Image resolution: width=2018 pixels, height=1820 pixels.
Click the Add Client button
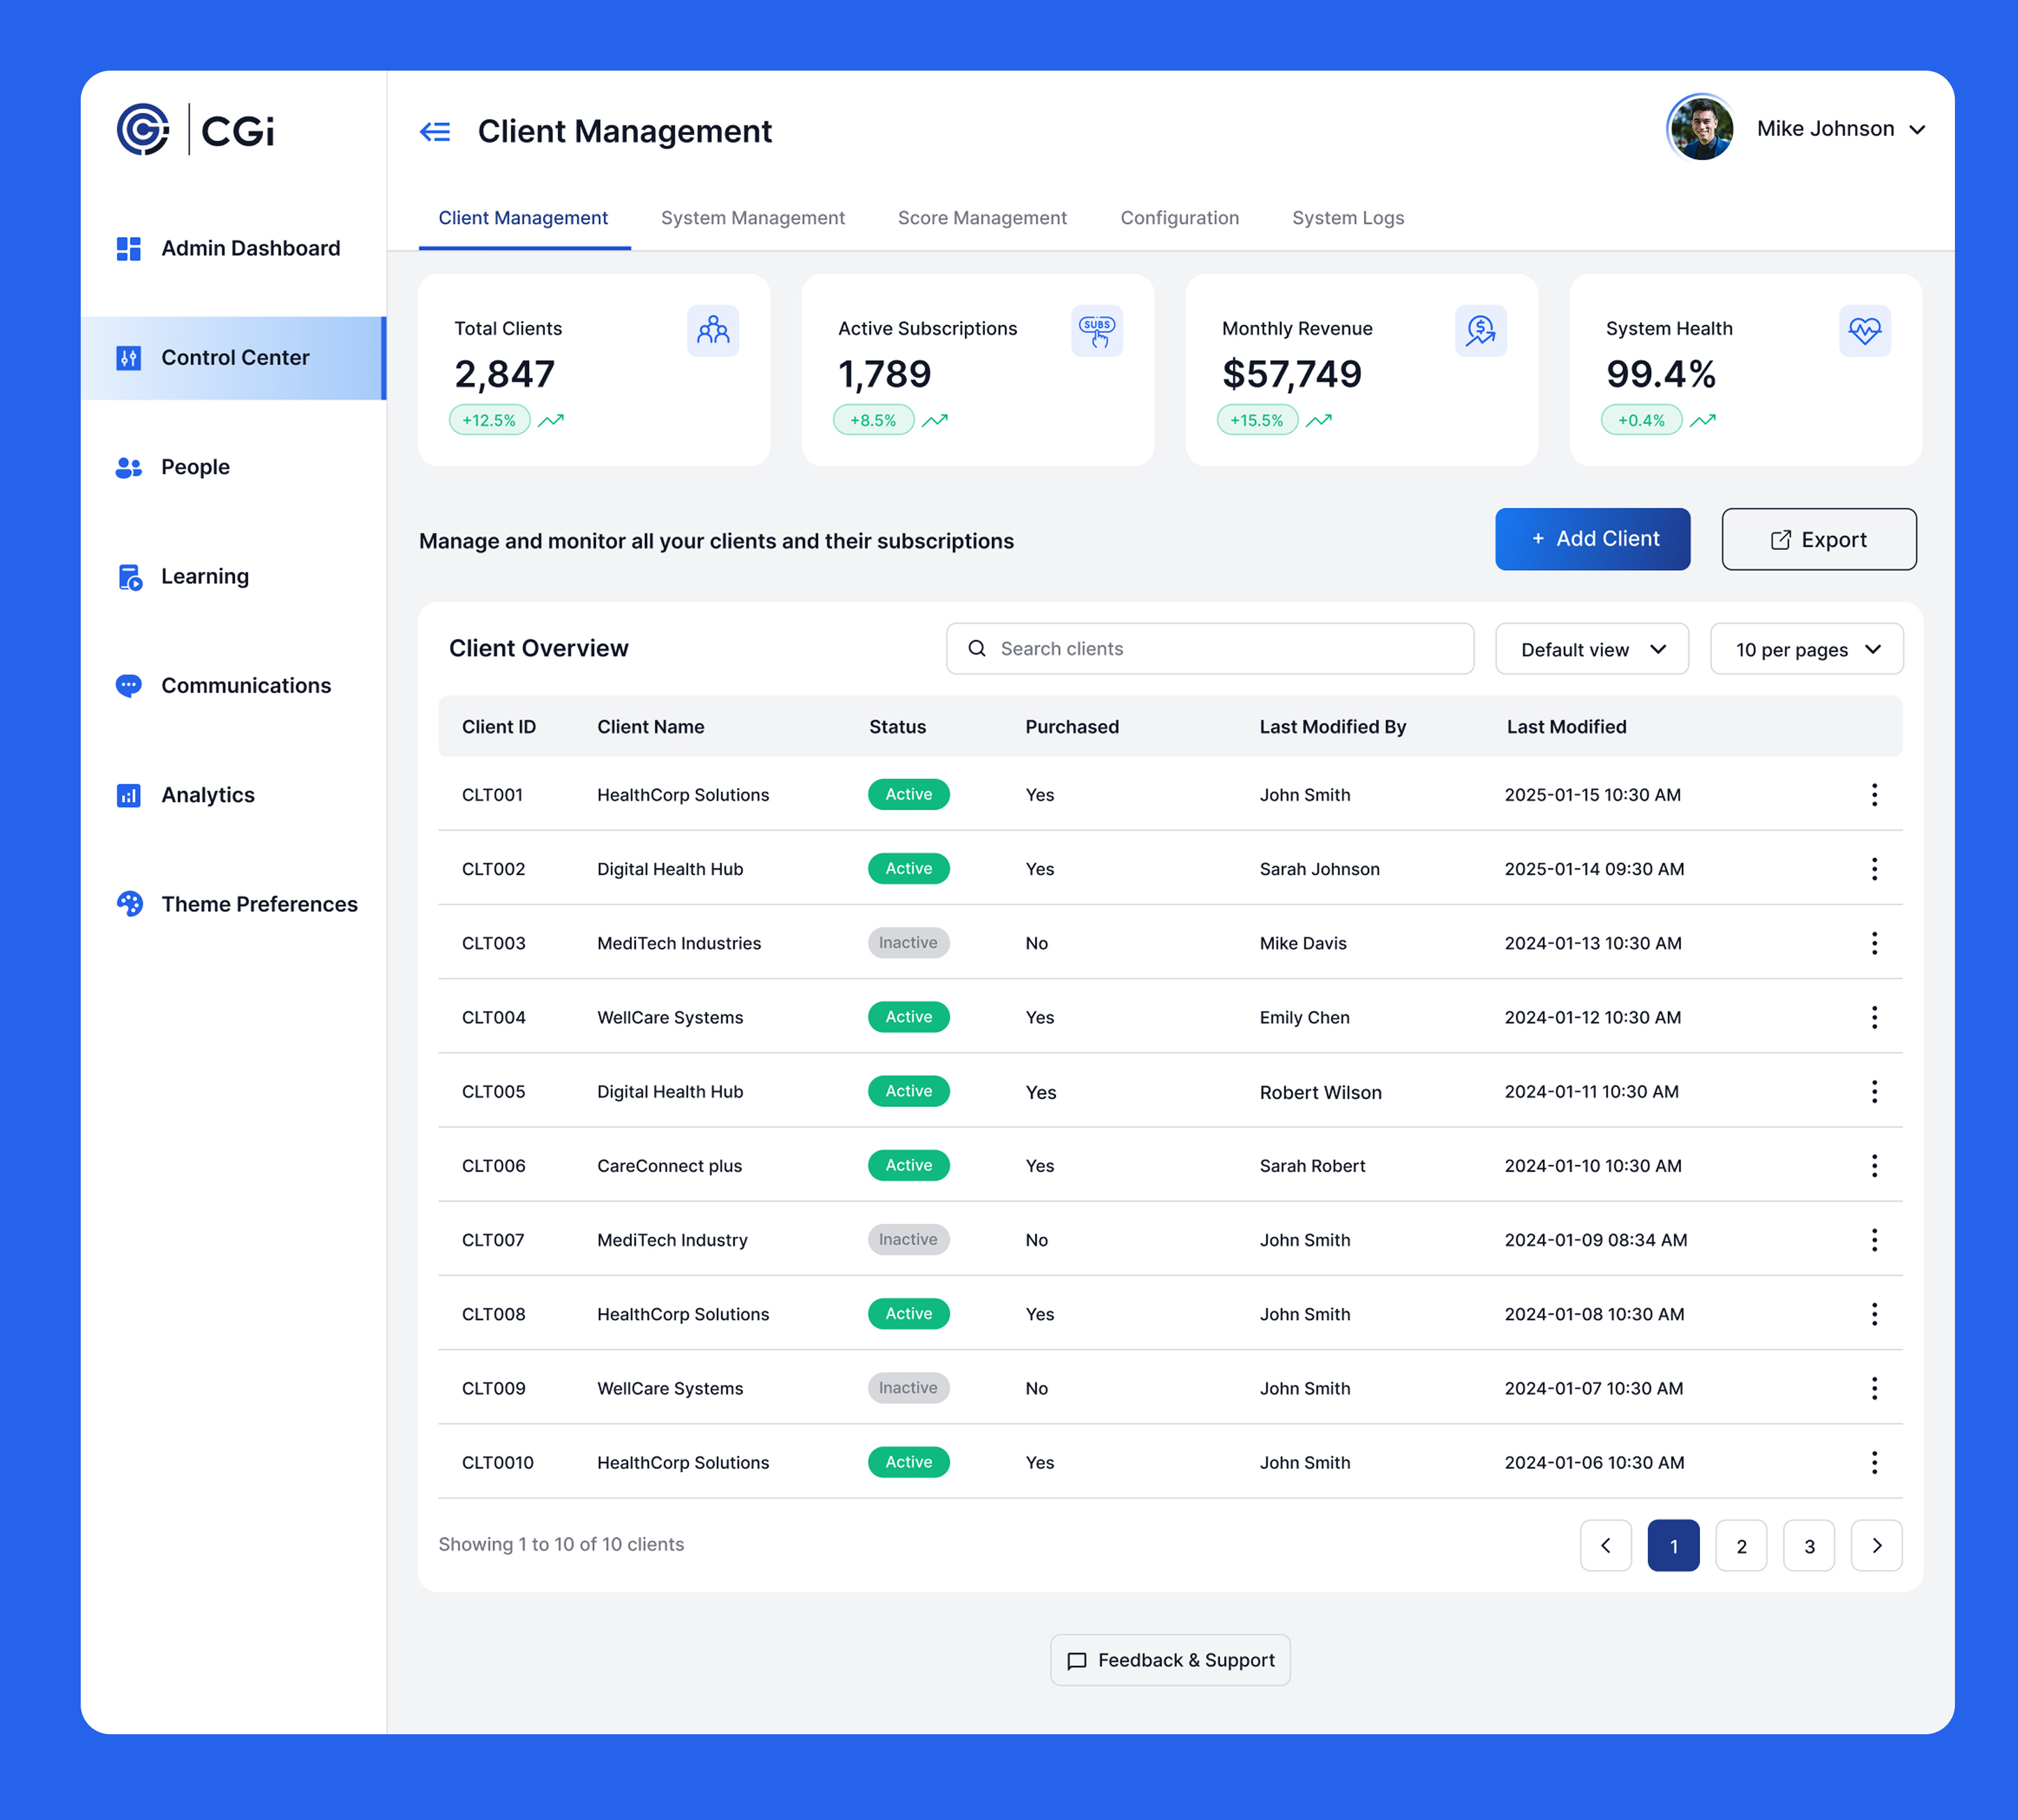tap(1592, 538)
